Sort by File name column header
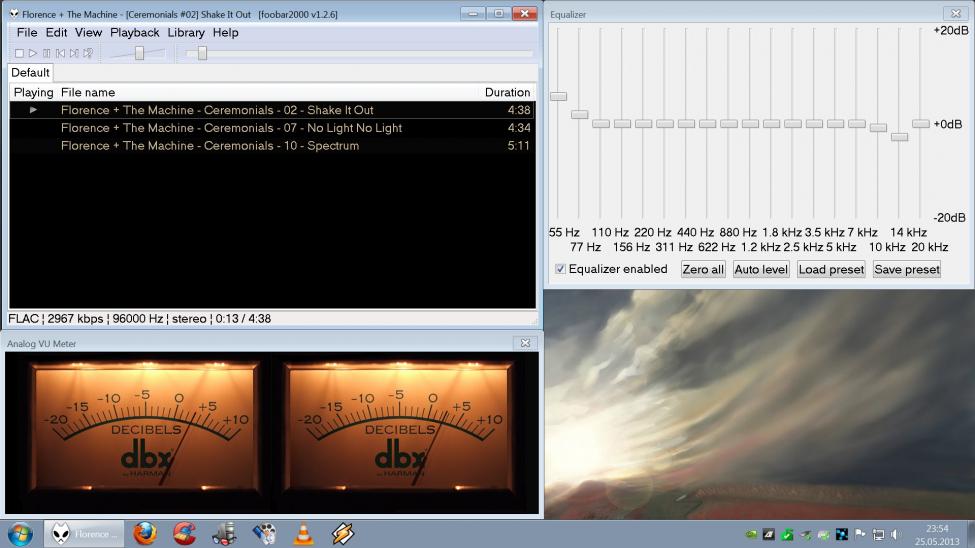 [x=88, y=92]
